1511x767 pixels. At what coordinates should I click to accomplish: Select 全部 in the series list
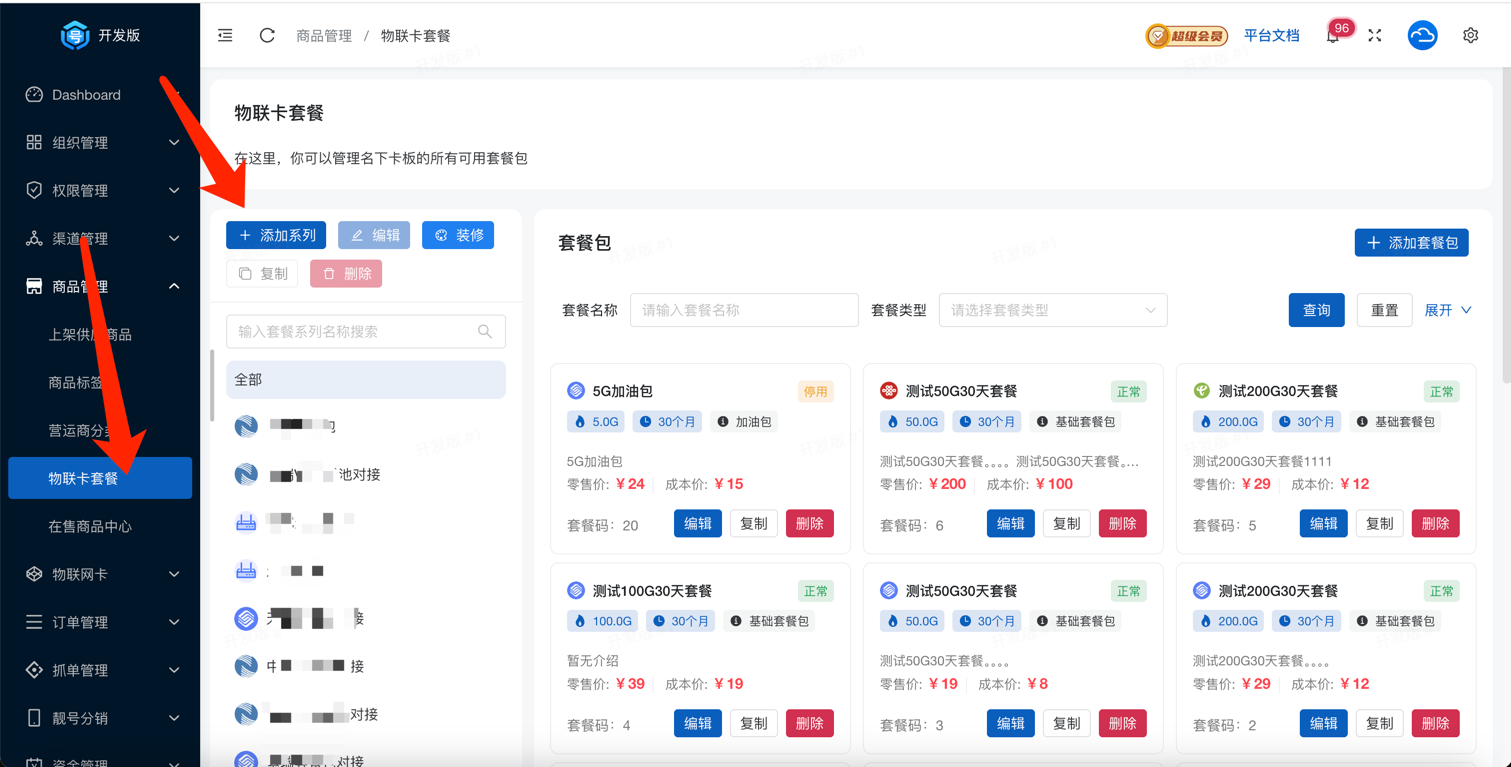pyautogui.click(x=365, y=380)
